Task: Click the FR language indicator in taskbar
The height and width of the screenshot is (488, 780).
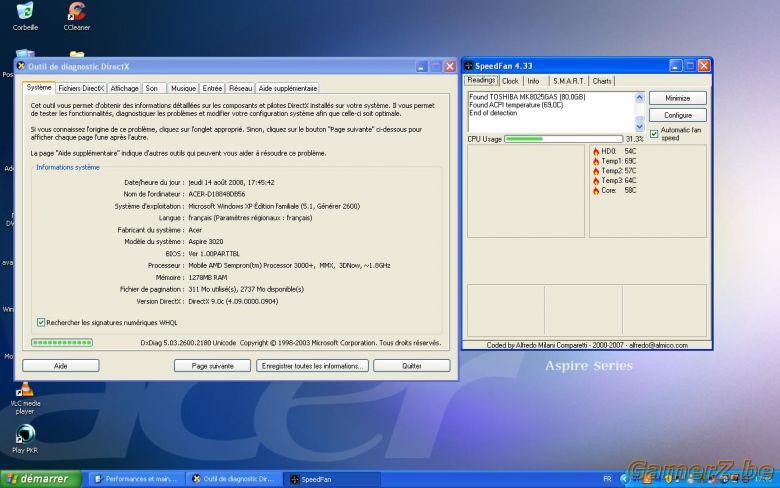Action: pos(607,479)
